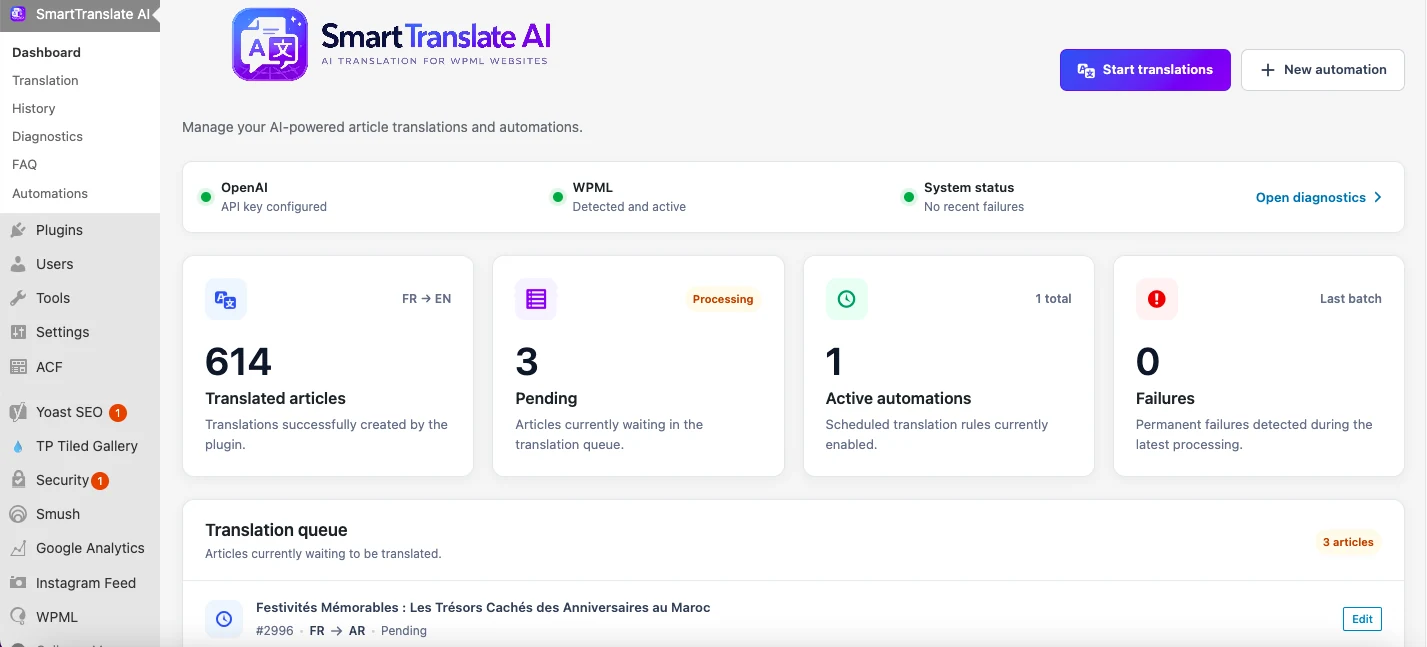Image resolution: width=1427 pixels, height=647 pixels.
Task: Click the Plugins plug icon
Action: pos(17,230)
